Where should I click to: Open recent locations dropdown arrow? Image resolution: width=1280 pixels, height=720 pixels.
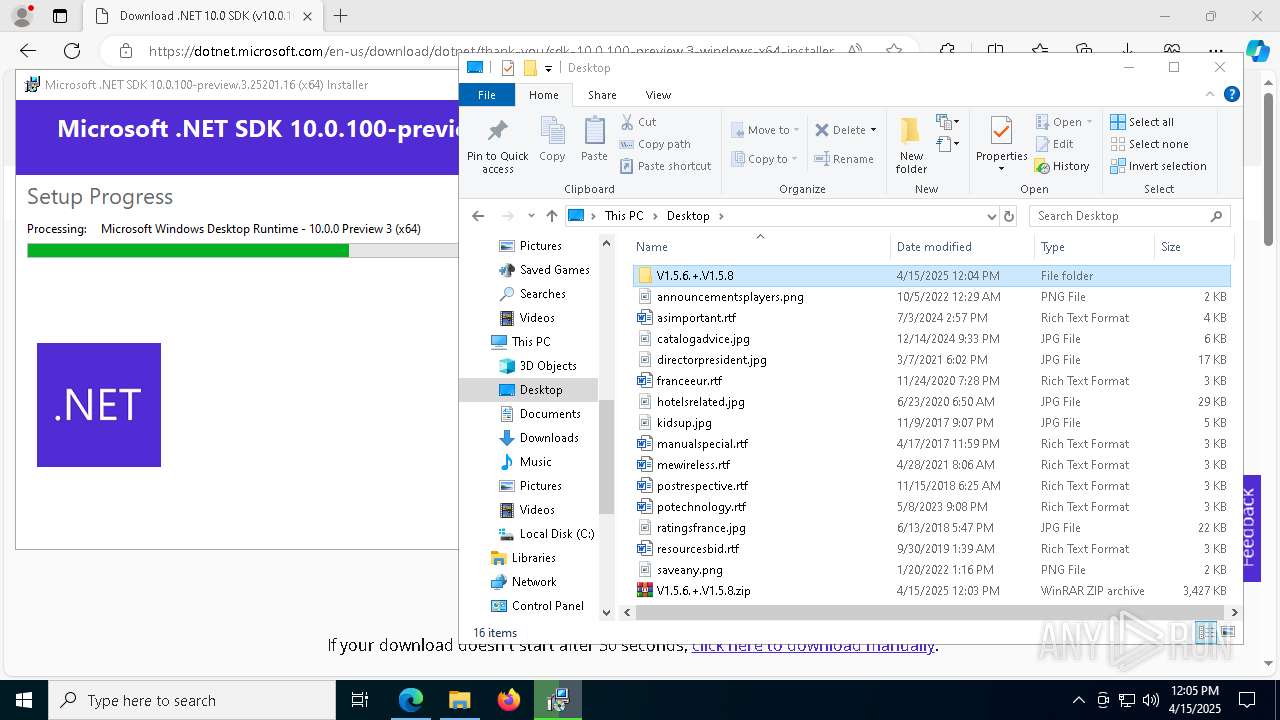pos(531,216)
